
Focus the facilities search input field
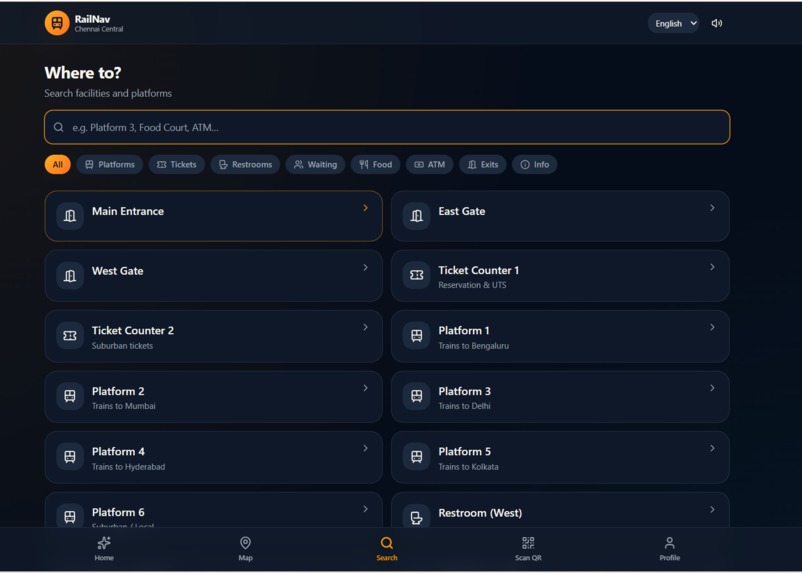387,127
